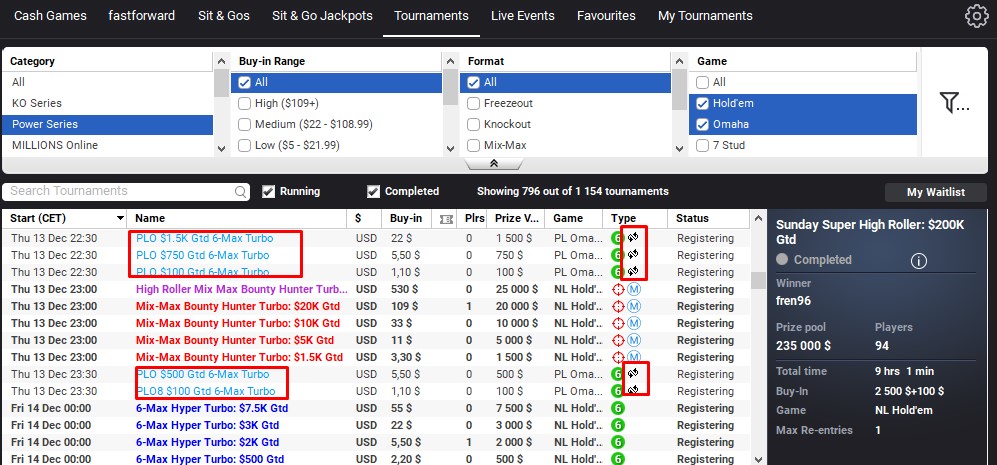Uncheck the Hold'em game filter

[702, 103]
